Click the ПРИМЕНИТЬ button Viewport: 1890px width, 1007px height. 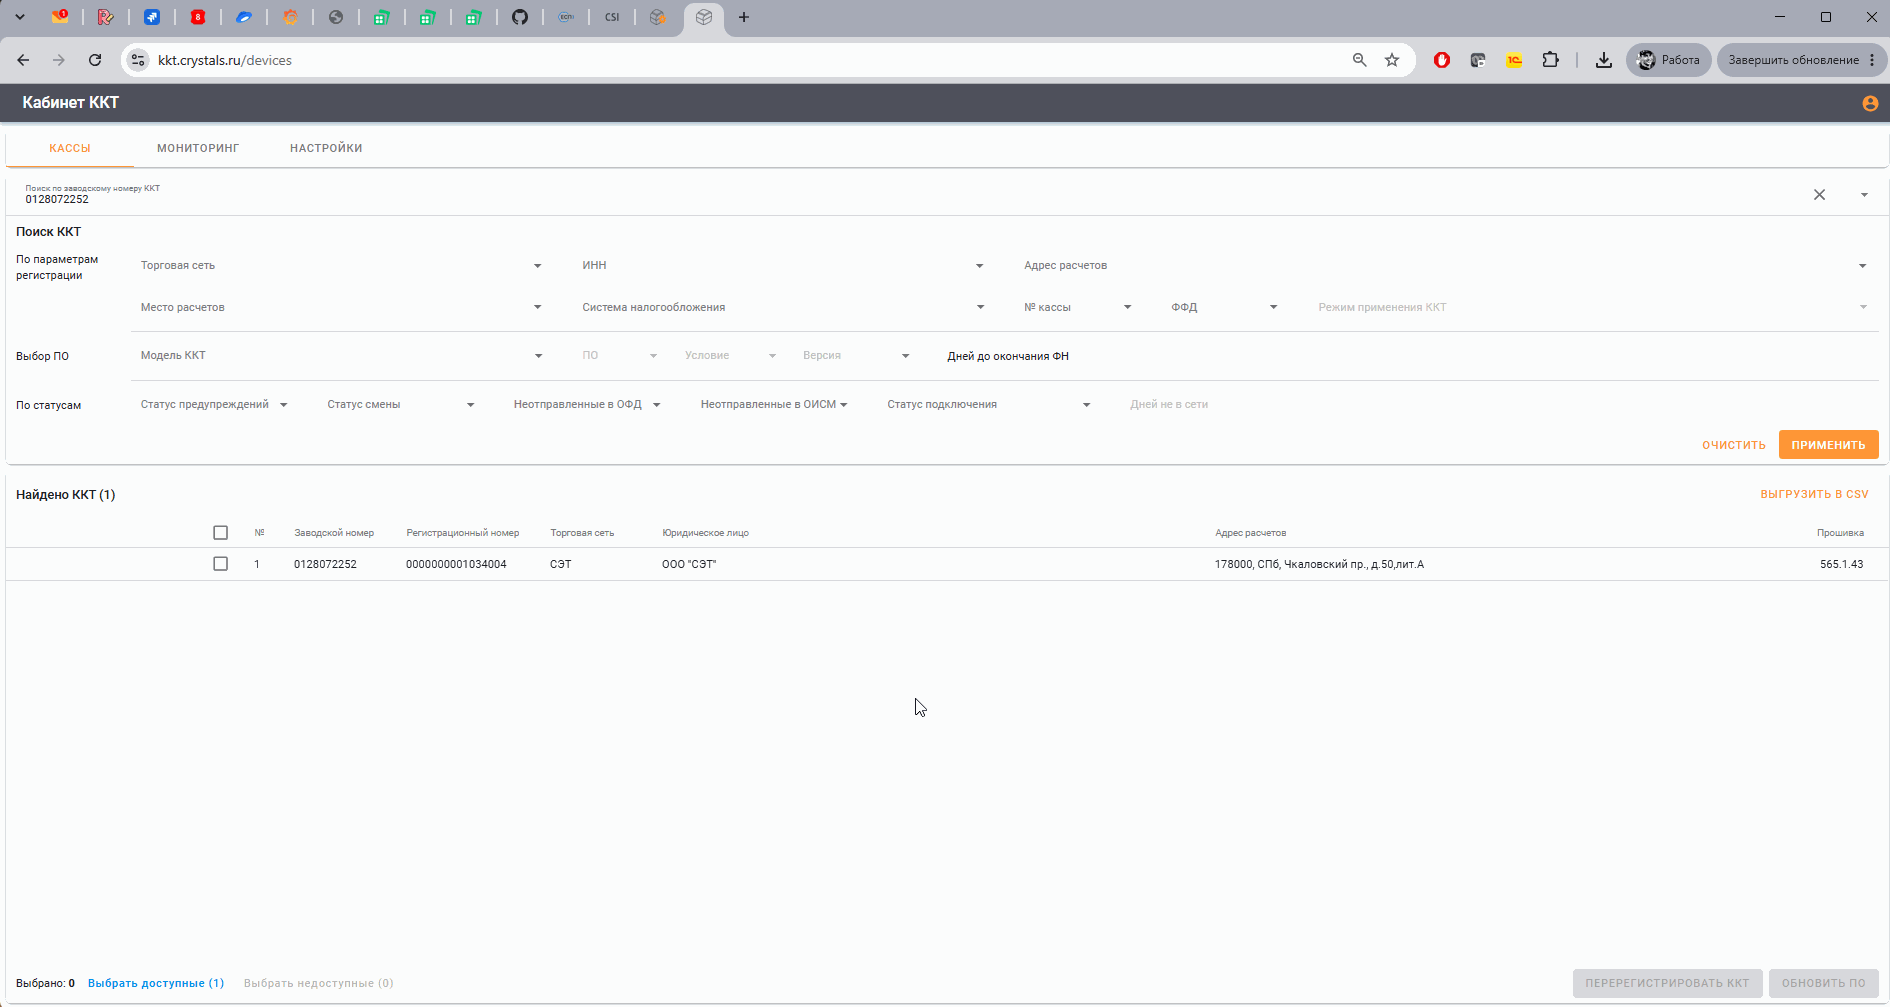click(1828, 445)
